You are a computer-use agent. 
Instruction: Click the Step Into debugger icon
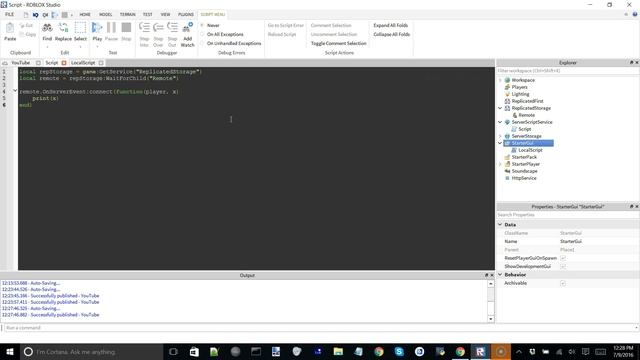144,28
